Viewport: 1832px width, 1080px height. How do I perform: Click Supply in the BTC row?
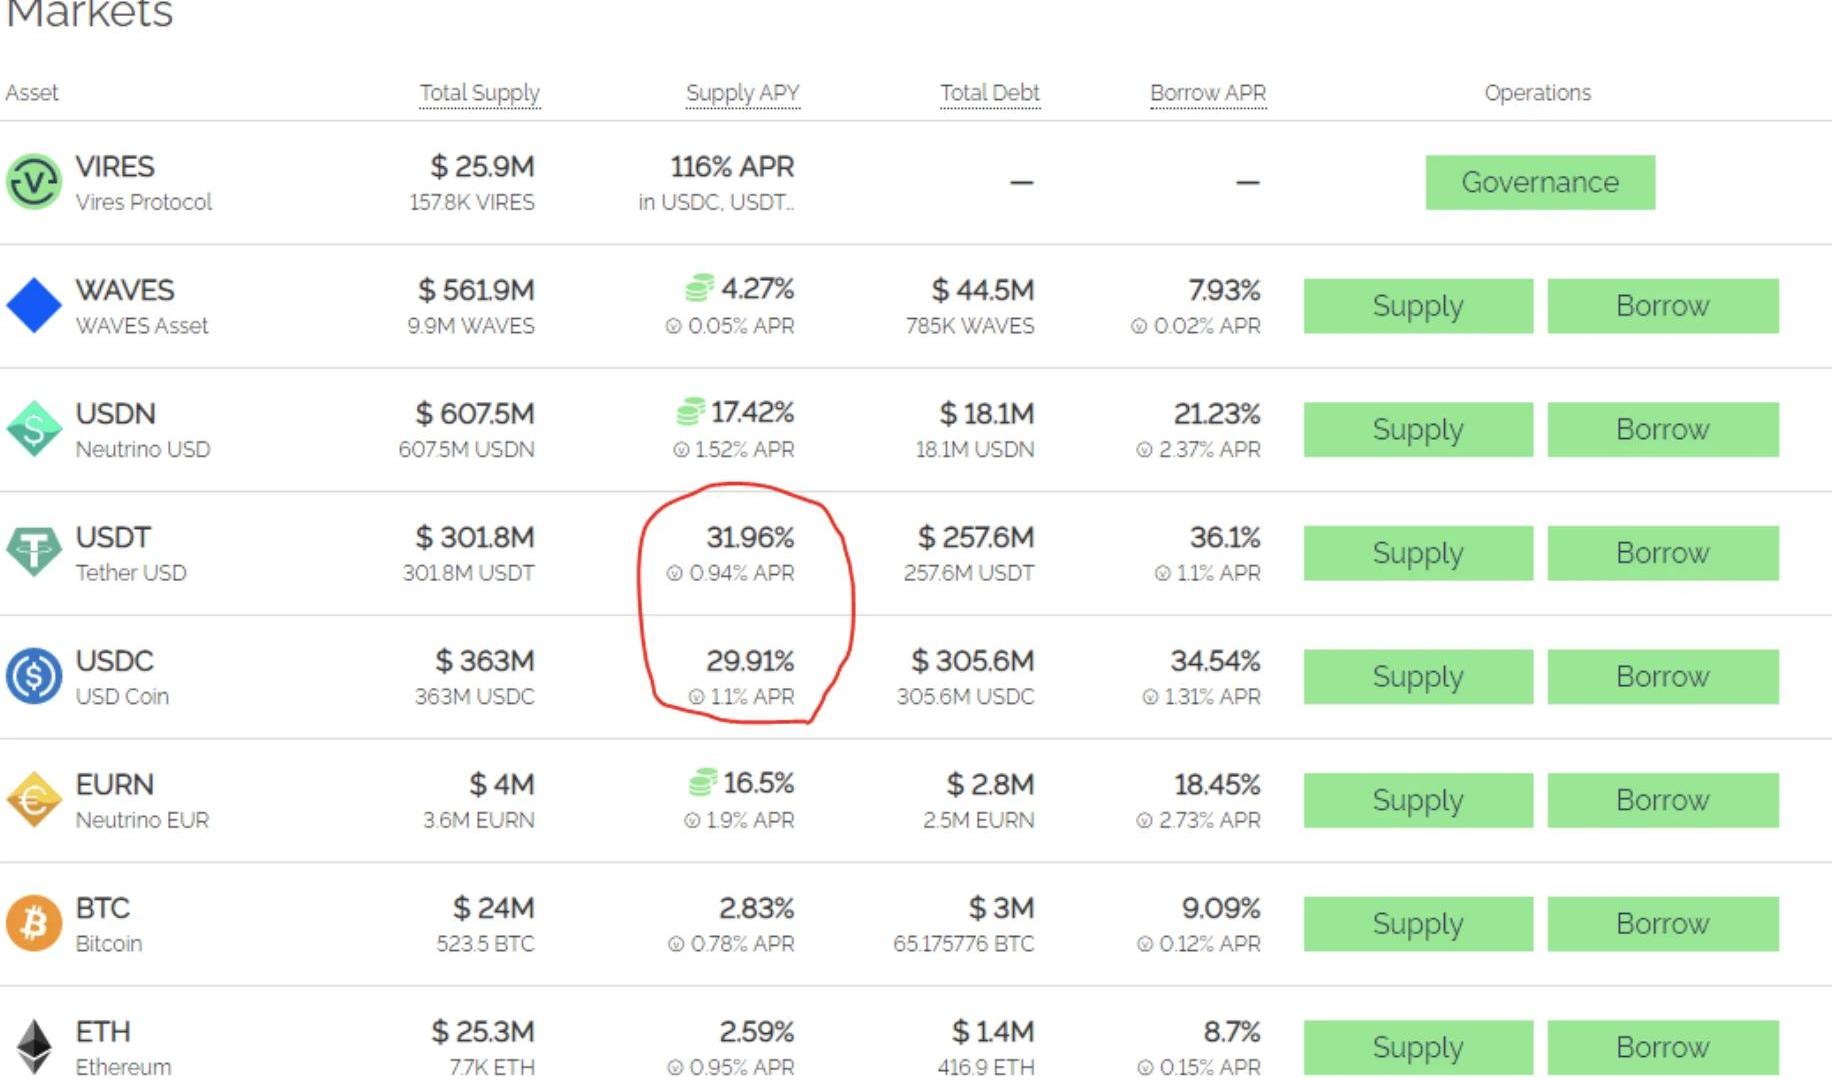click(1418, 924)
